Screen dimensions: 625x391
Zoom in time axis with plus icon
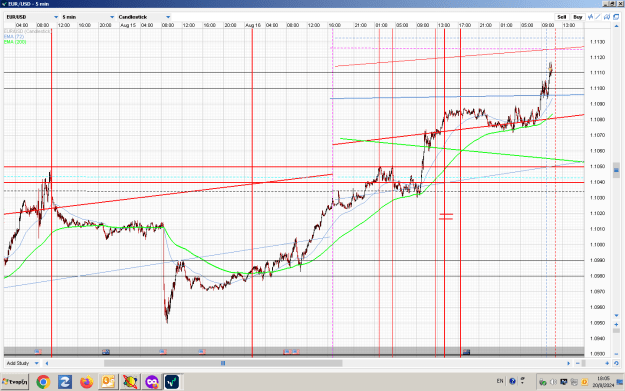[x=607, y=363]
